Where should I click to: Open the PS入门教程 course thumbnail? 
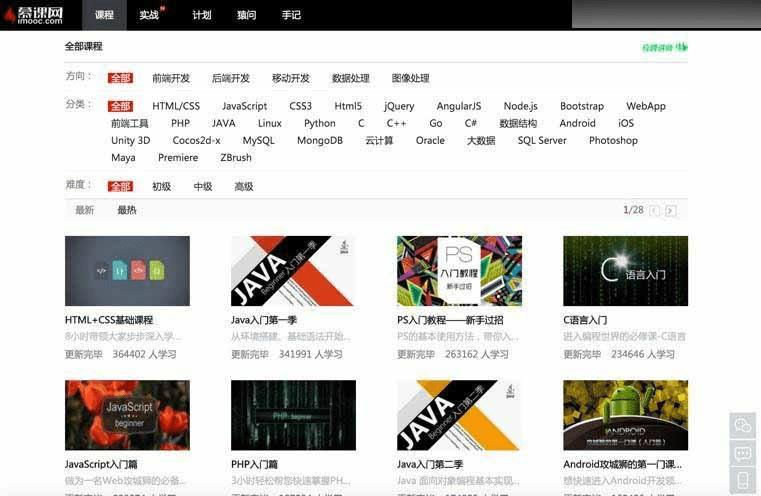click(460, 271)
